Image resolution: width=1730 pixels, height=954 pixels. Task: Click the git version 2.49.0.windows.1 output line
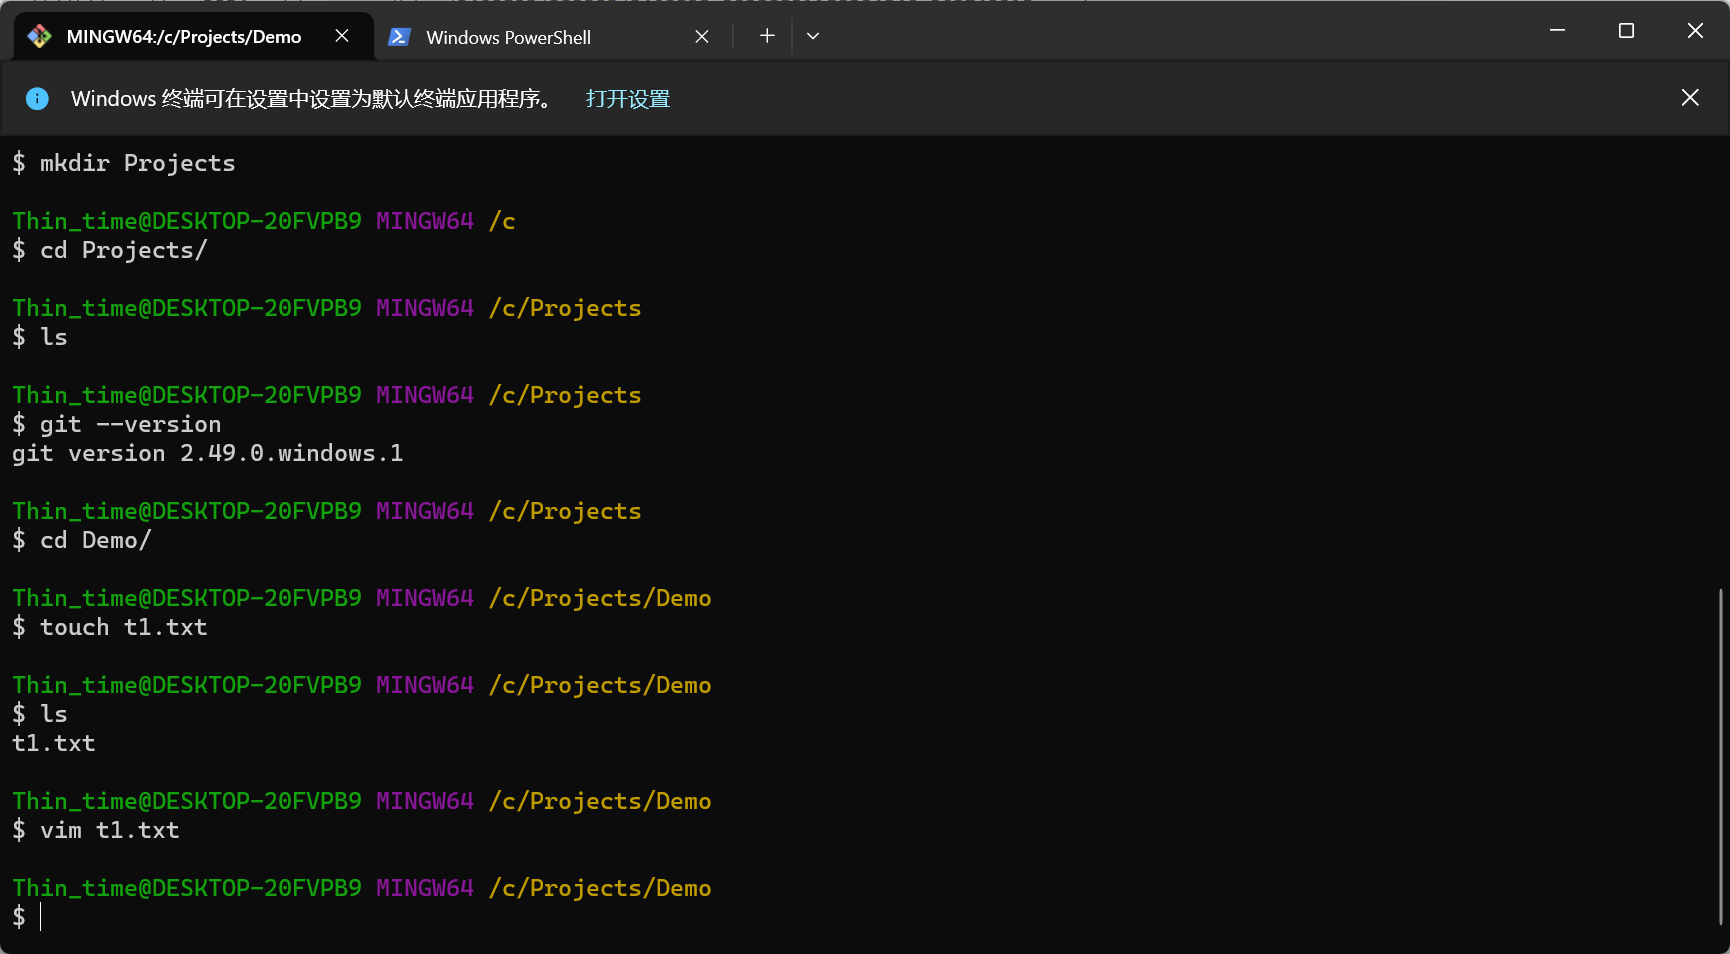(x=208, y=453)
